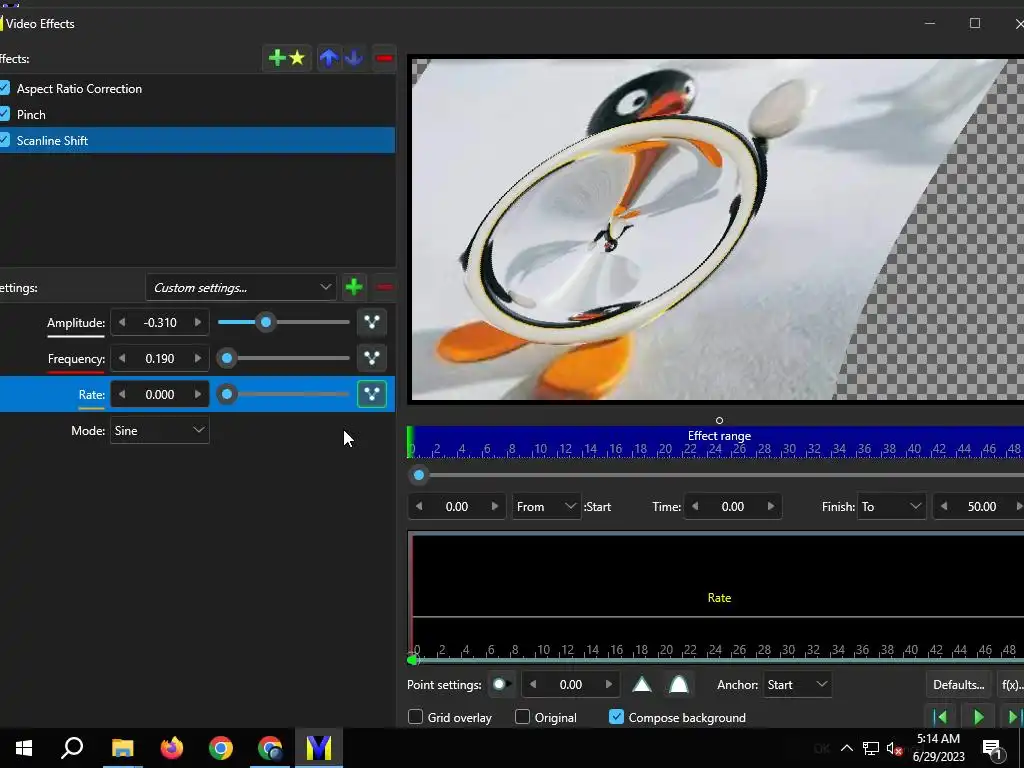Click the Defaults... button

pyautogui.click(x=958, y=684)
